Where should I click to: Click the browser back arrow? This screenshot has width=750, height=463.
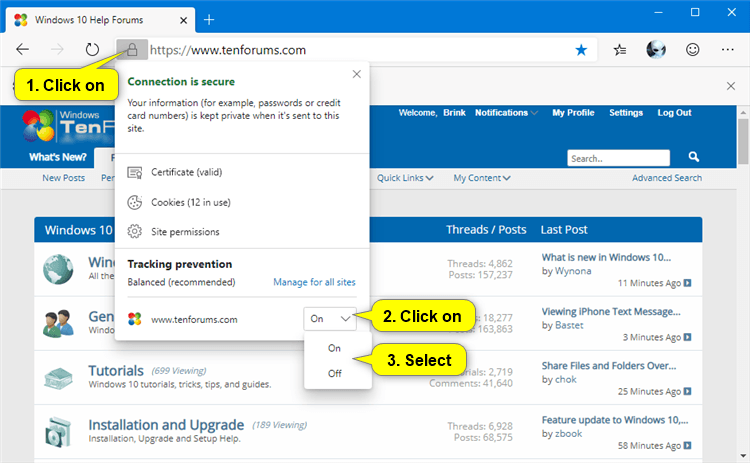pos(22,49)
